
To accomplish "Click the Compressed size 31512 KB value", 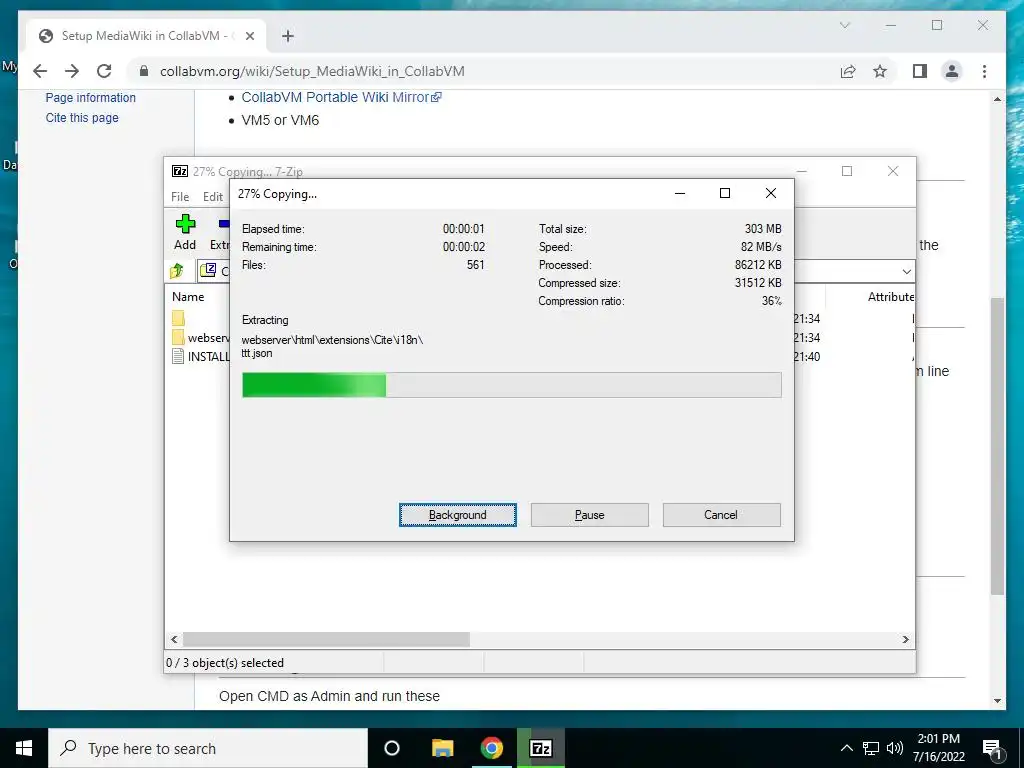I will [758, 283].
